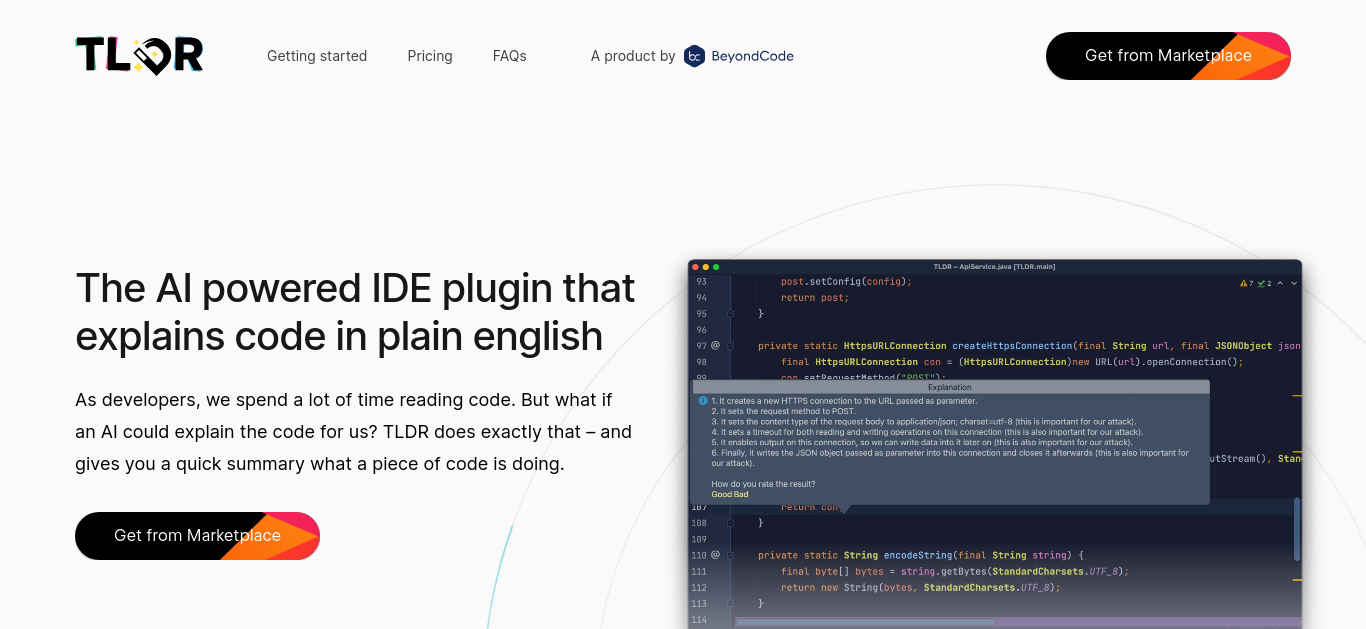Click the green maximize dot of the IDE window
This screenshot has height=629, width=1366.
[716, 267]
